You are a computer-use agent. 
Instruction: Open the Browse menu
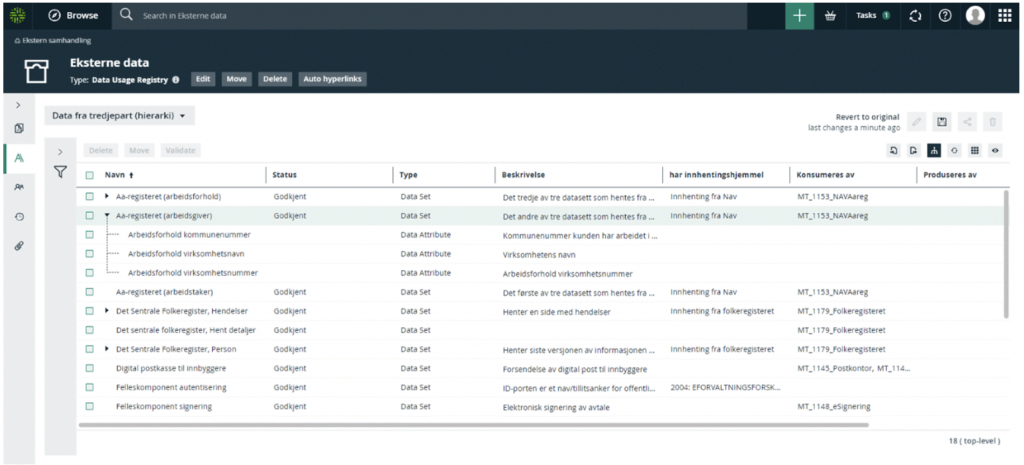click(x=75, y=16)
